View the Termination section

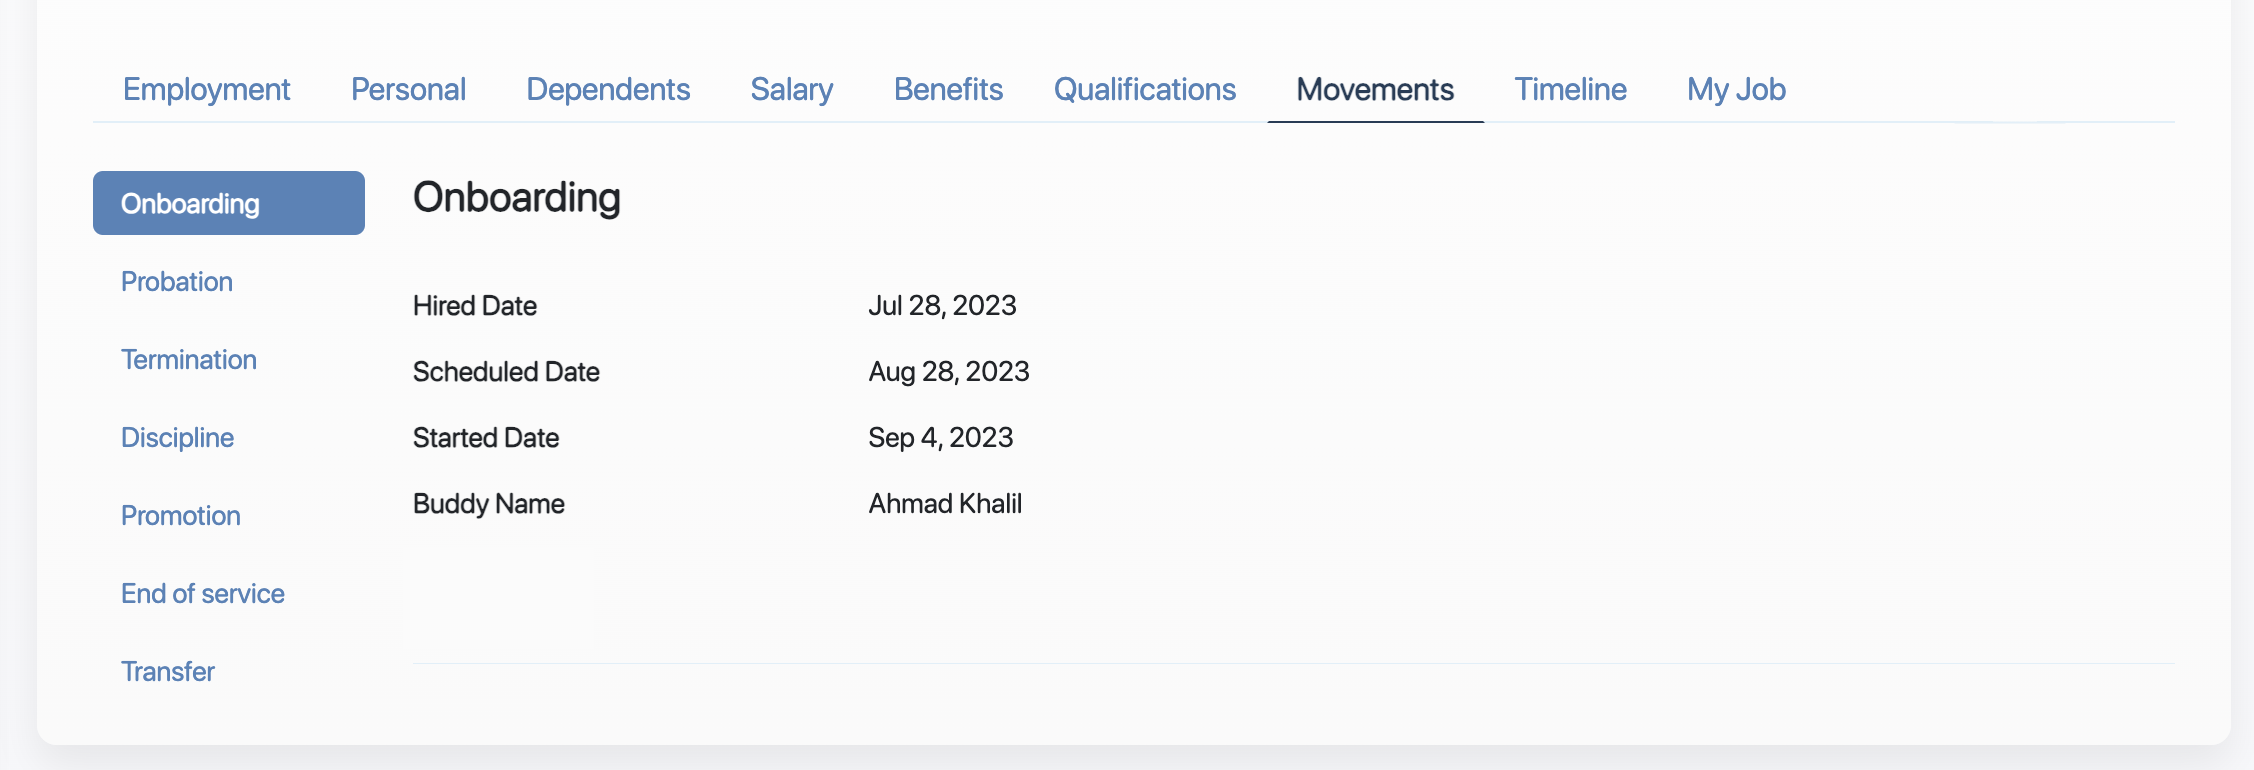189,359
